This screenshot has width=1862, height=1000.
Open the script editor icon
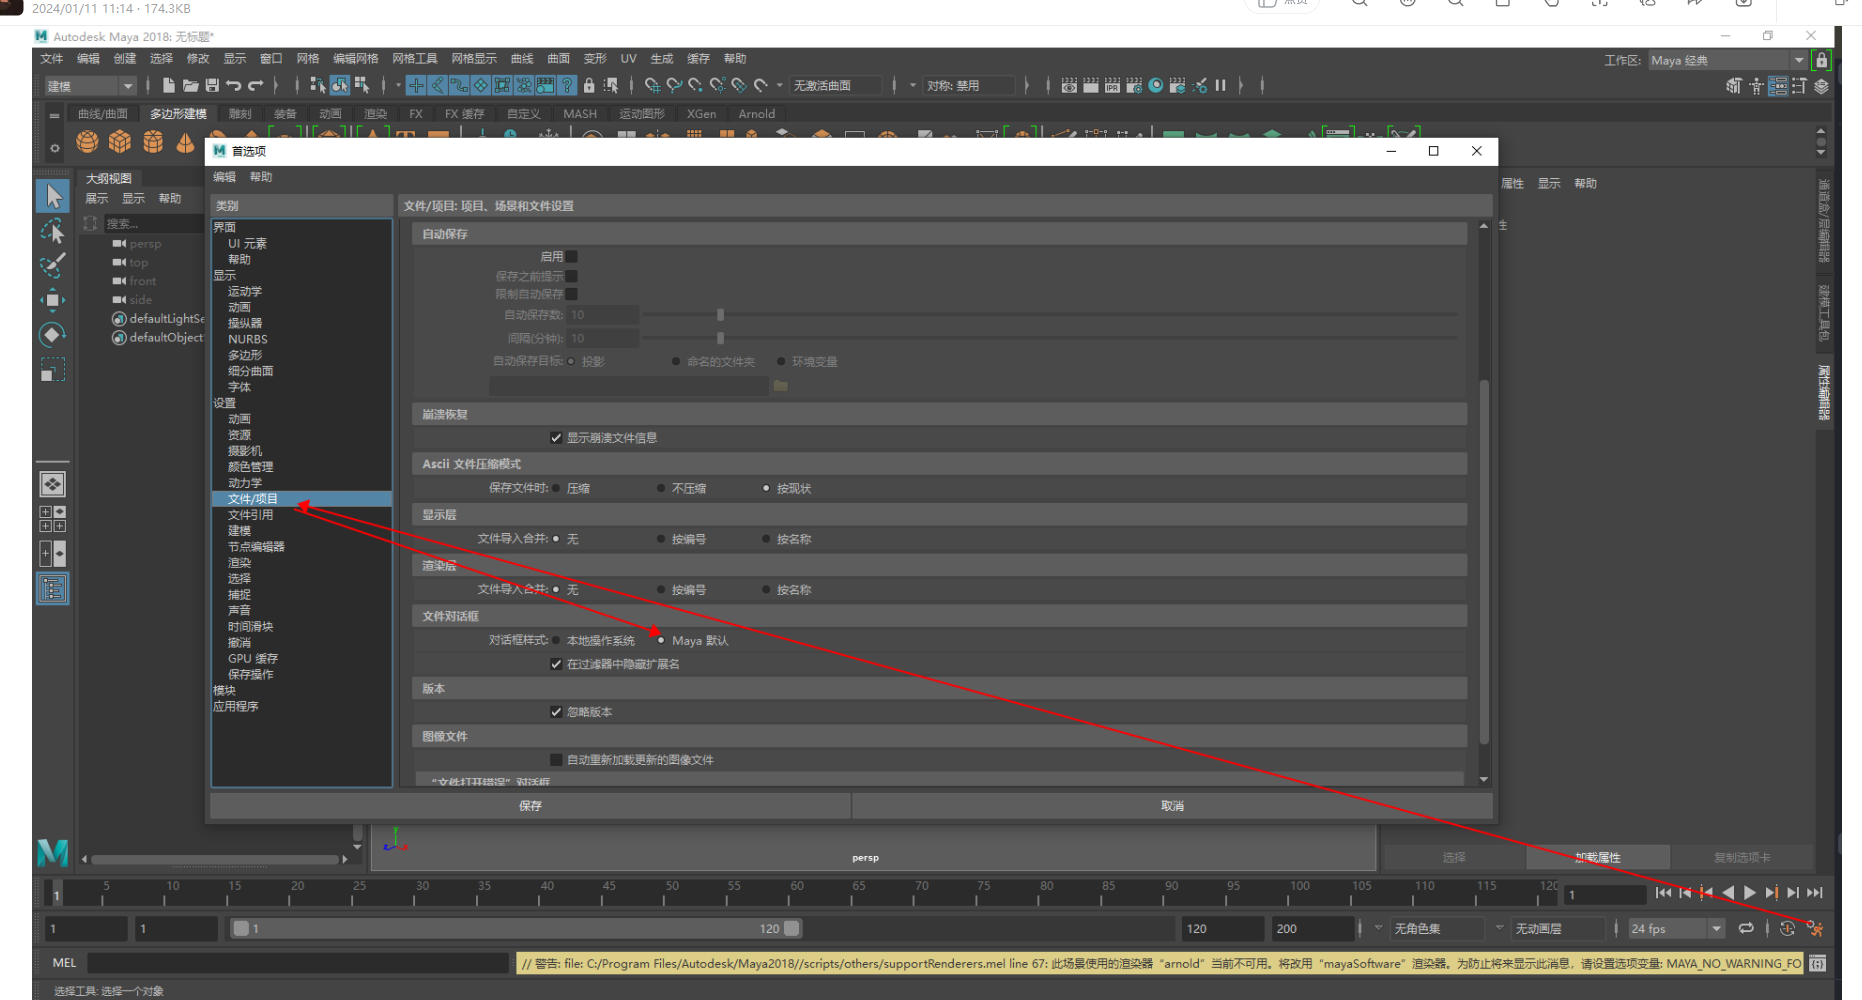tap(1817, 964)
